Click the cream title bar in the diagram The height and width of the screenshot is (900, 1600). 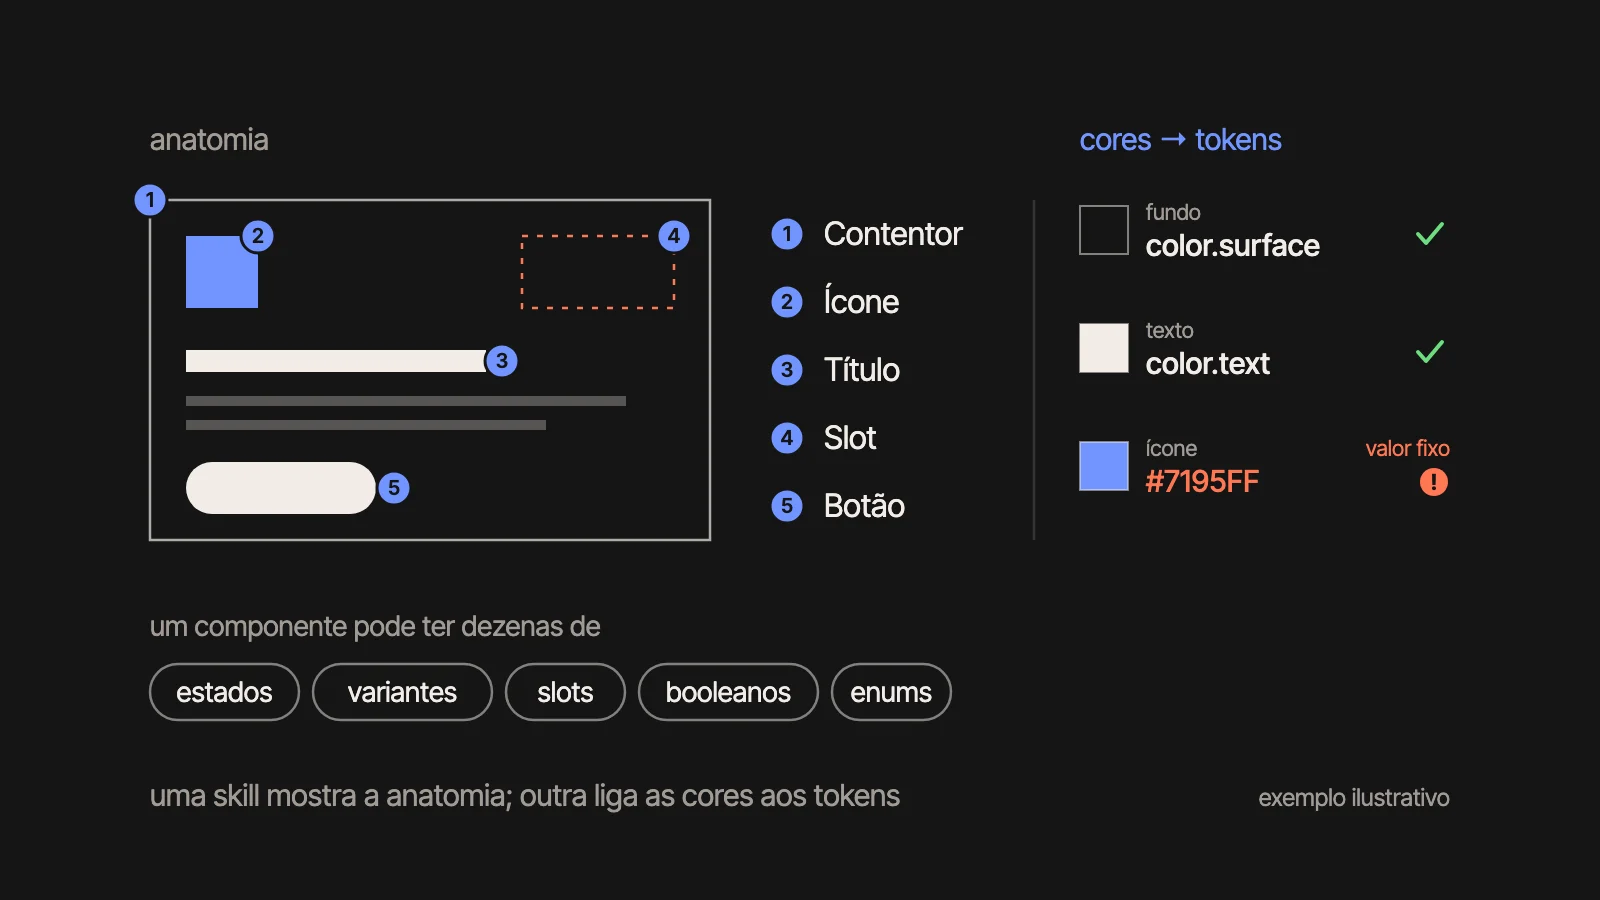(x=336, y=361)
